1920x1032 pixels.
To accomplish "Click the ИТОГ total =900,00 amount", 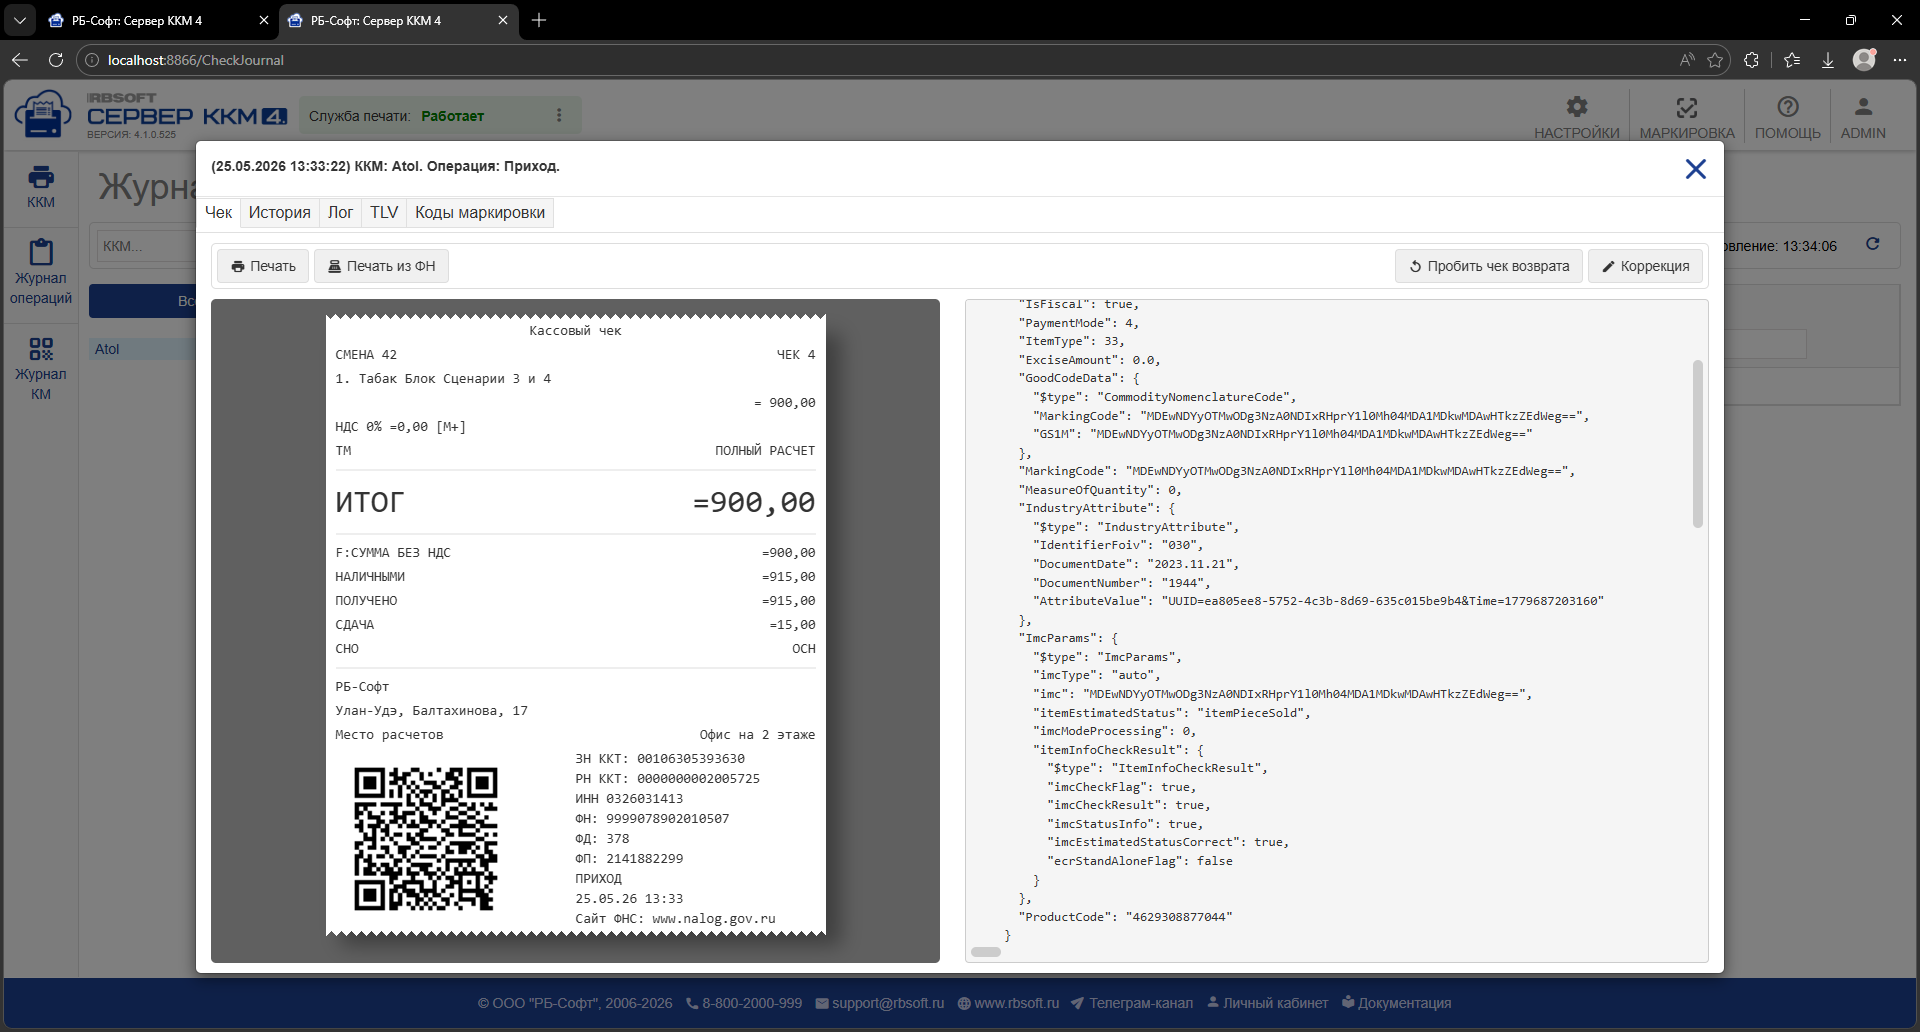I will pyautogui.click(x=754, y=502).
